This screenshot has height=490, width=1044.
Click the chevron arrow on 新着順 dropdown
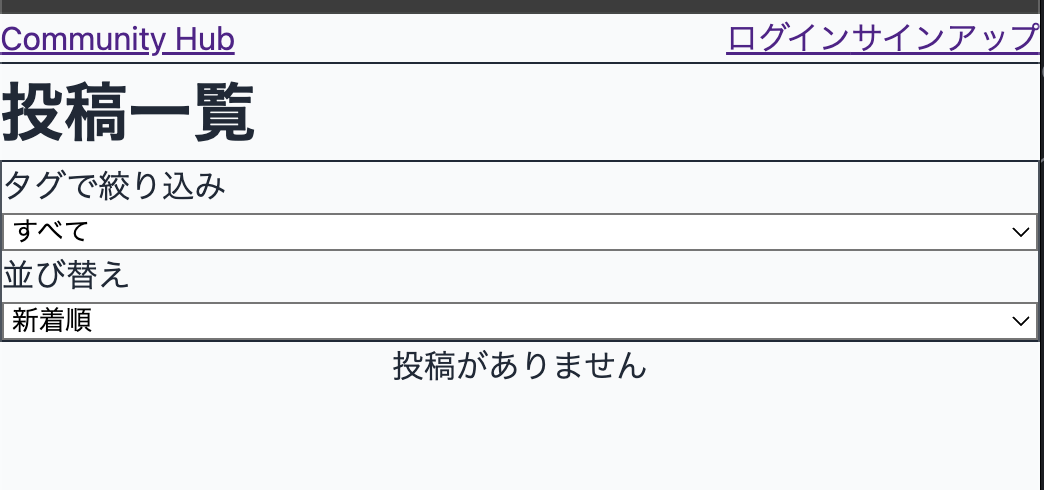point(1021,321)
